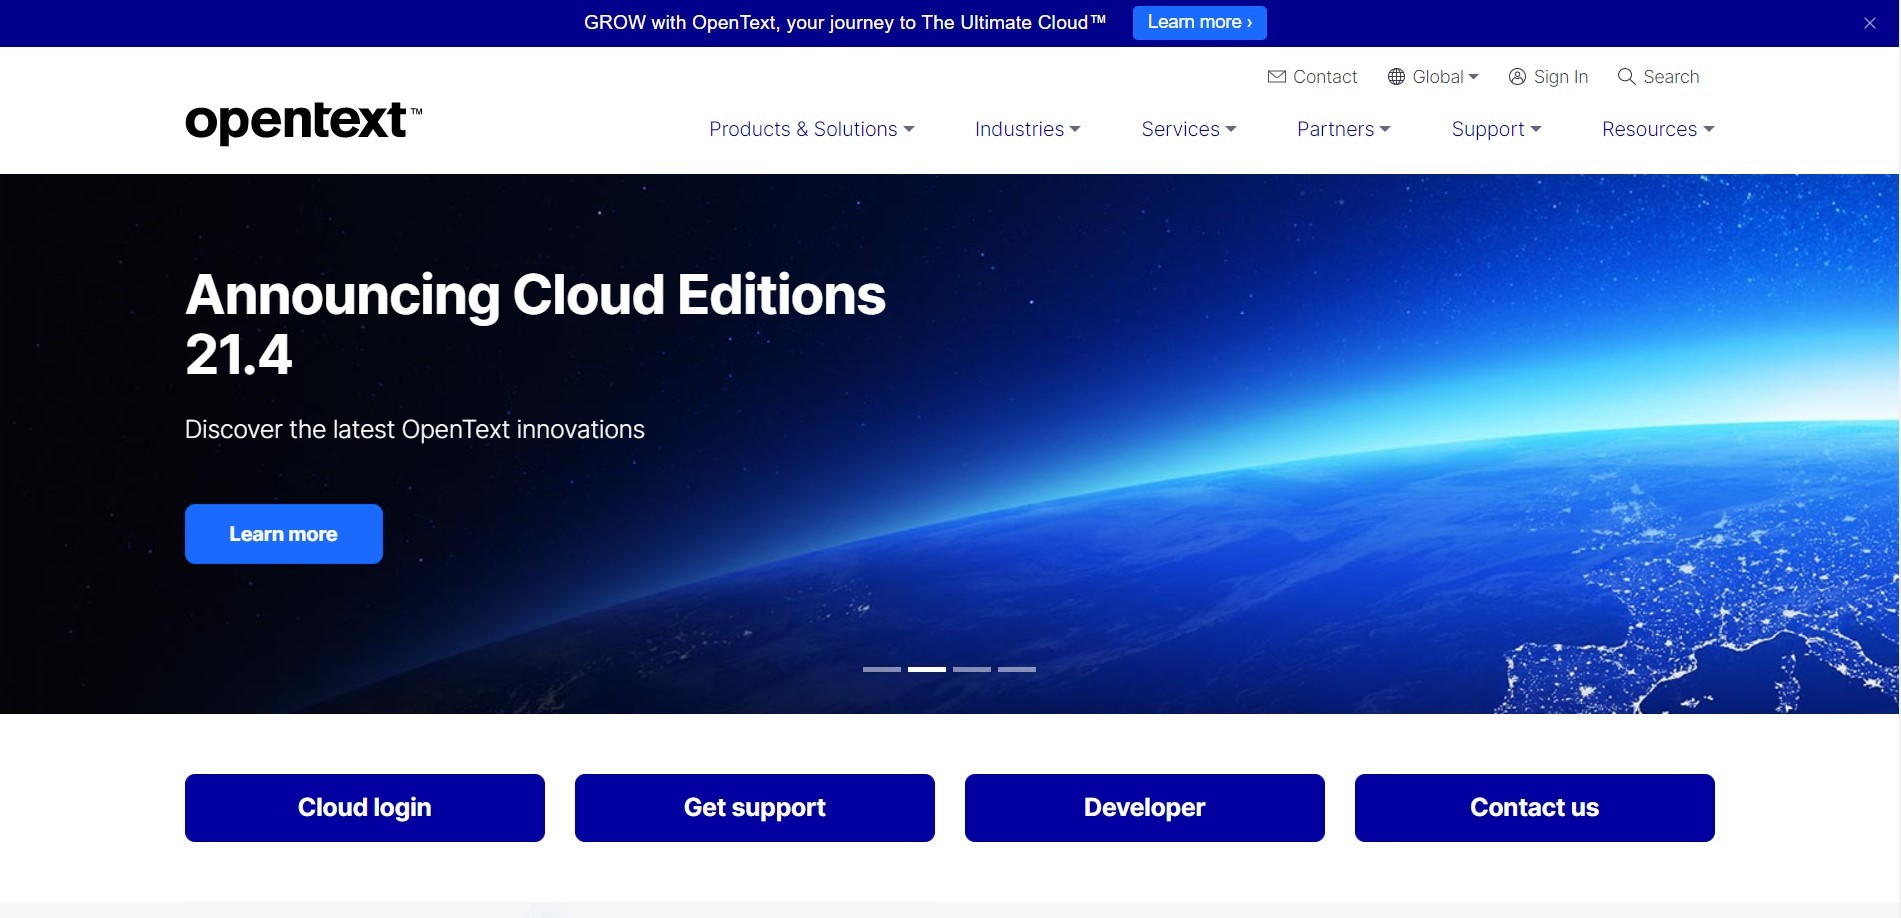This screenshot has width=1901, height=918.
Task: Close the top announcement banner
Action: (1869, 23)
